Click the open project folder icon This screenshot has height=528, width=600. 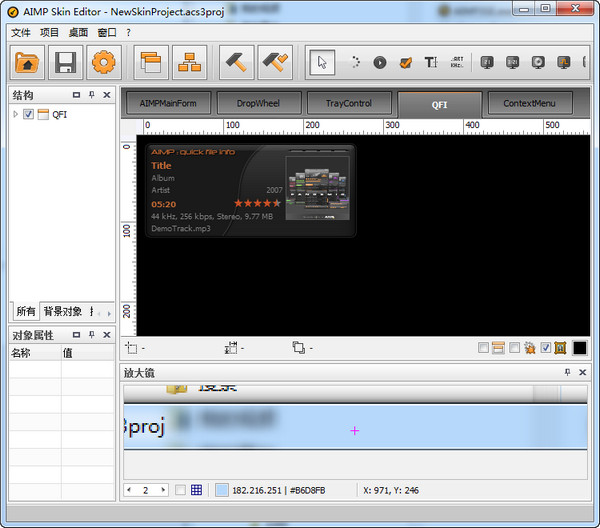click(x=28, y=63)
